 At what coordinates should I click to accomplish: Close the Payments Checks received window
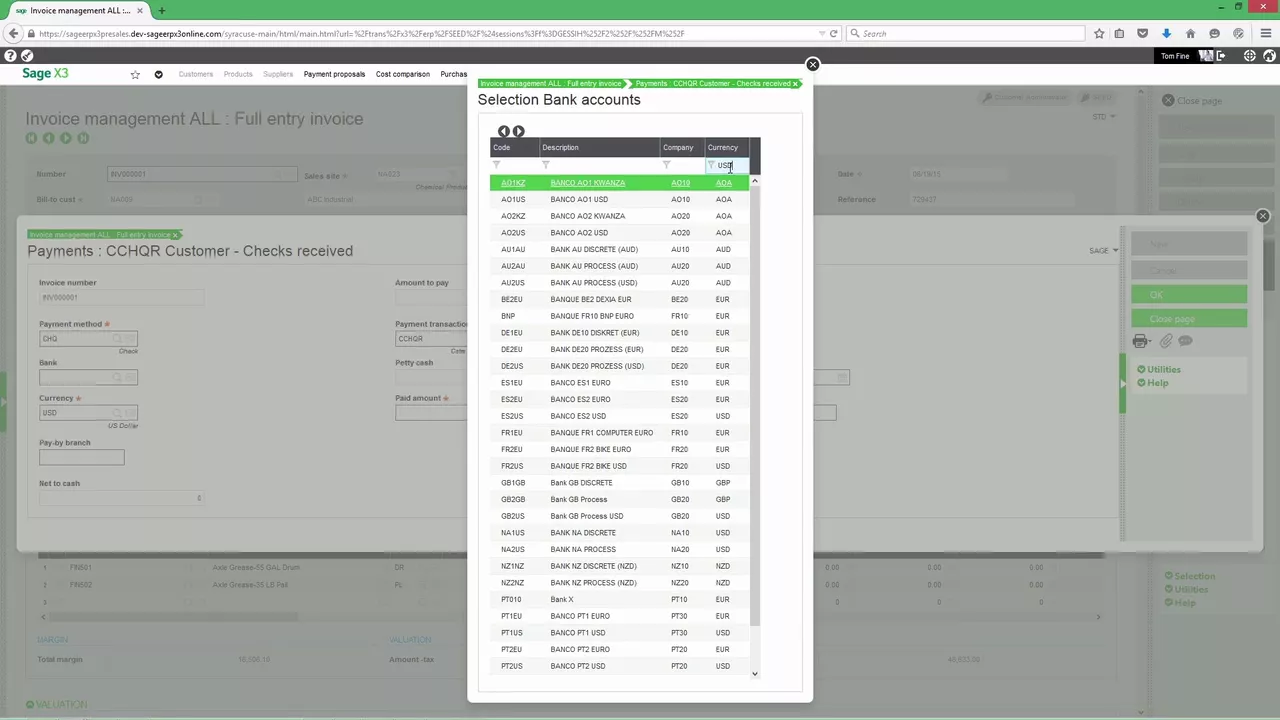click(1262, 216)
